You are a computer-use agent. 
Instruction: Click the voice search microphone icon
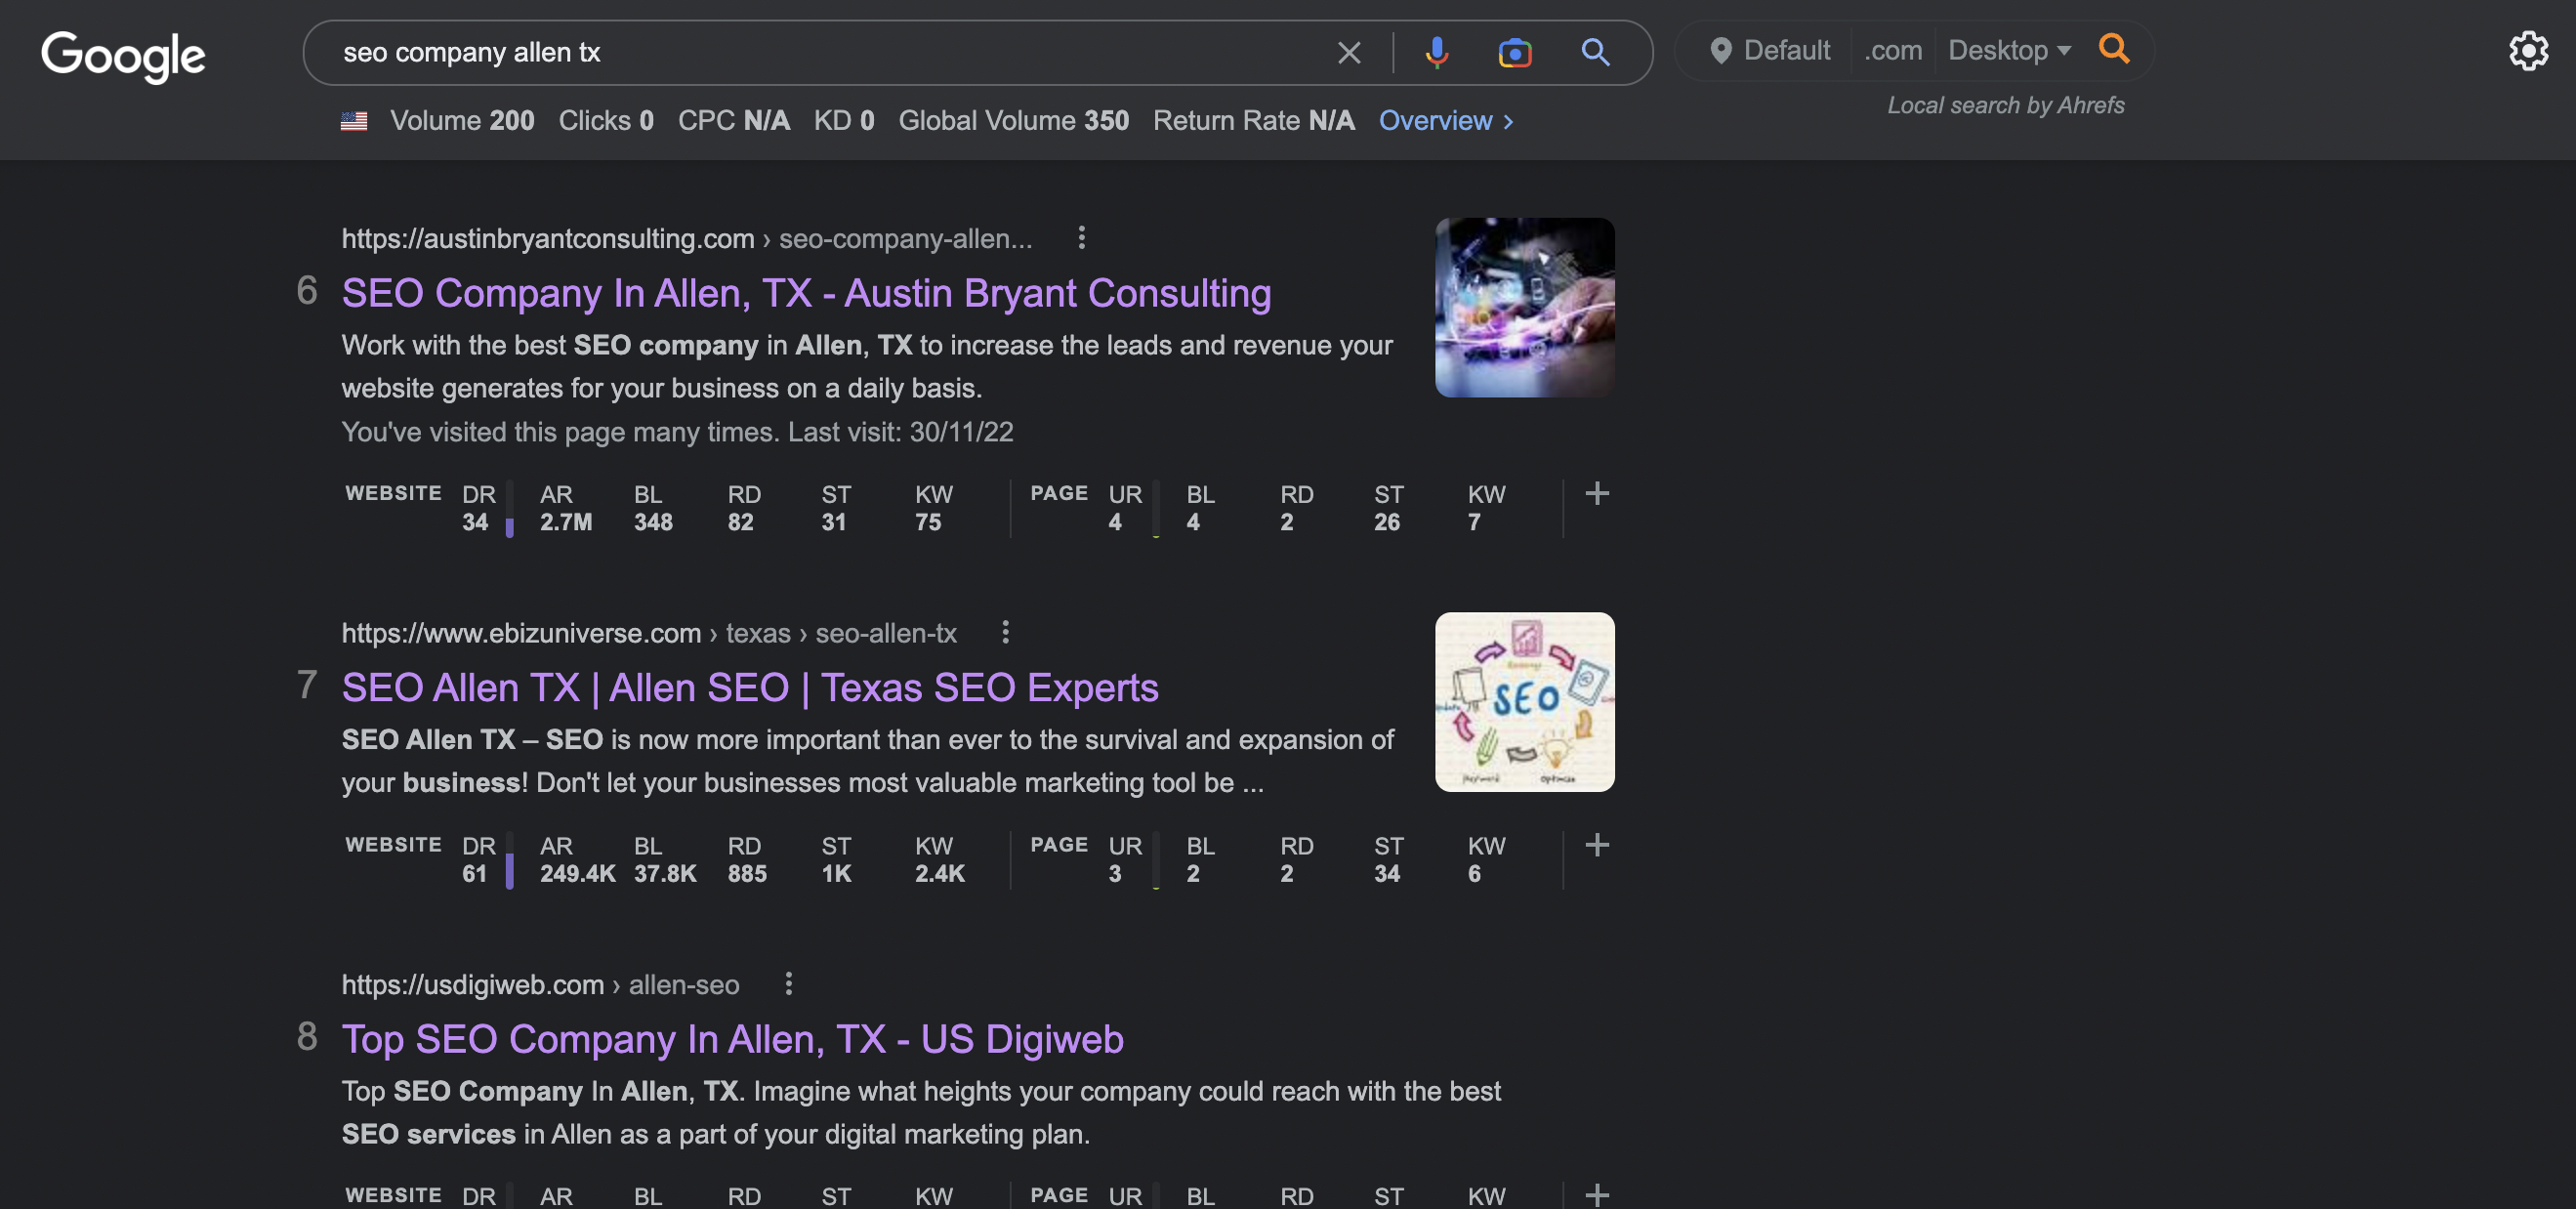1436,52
